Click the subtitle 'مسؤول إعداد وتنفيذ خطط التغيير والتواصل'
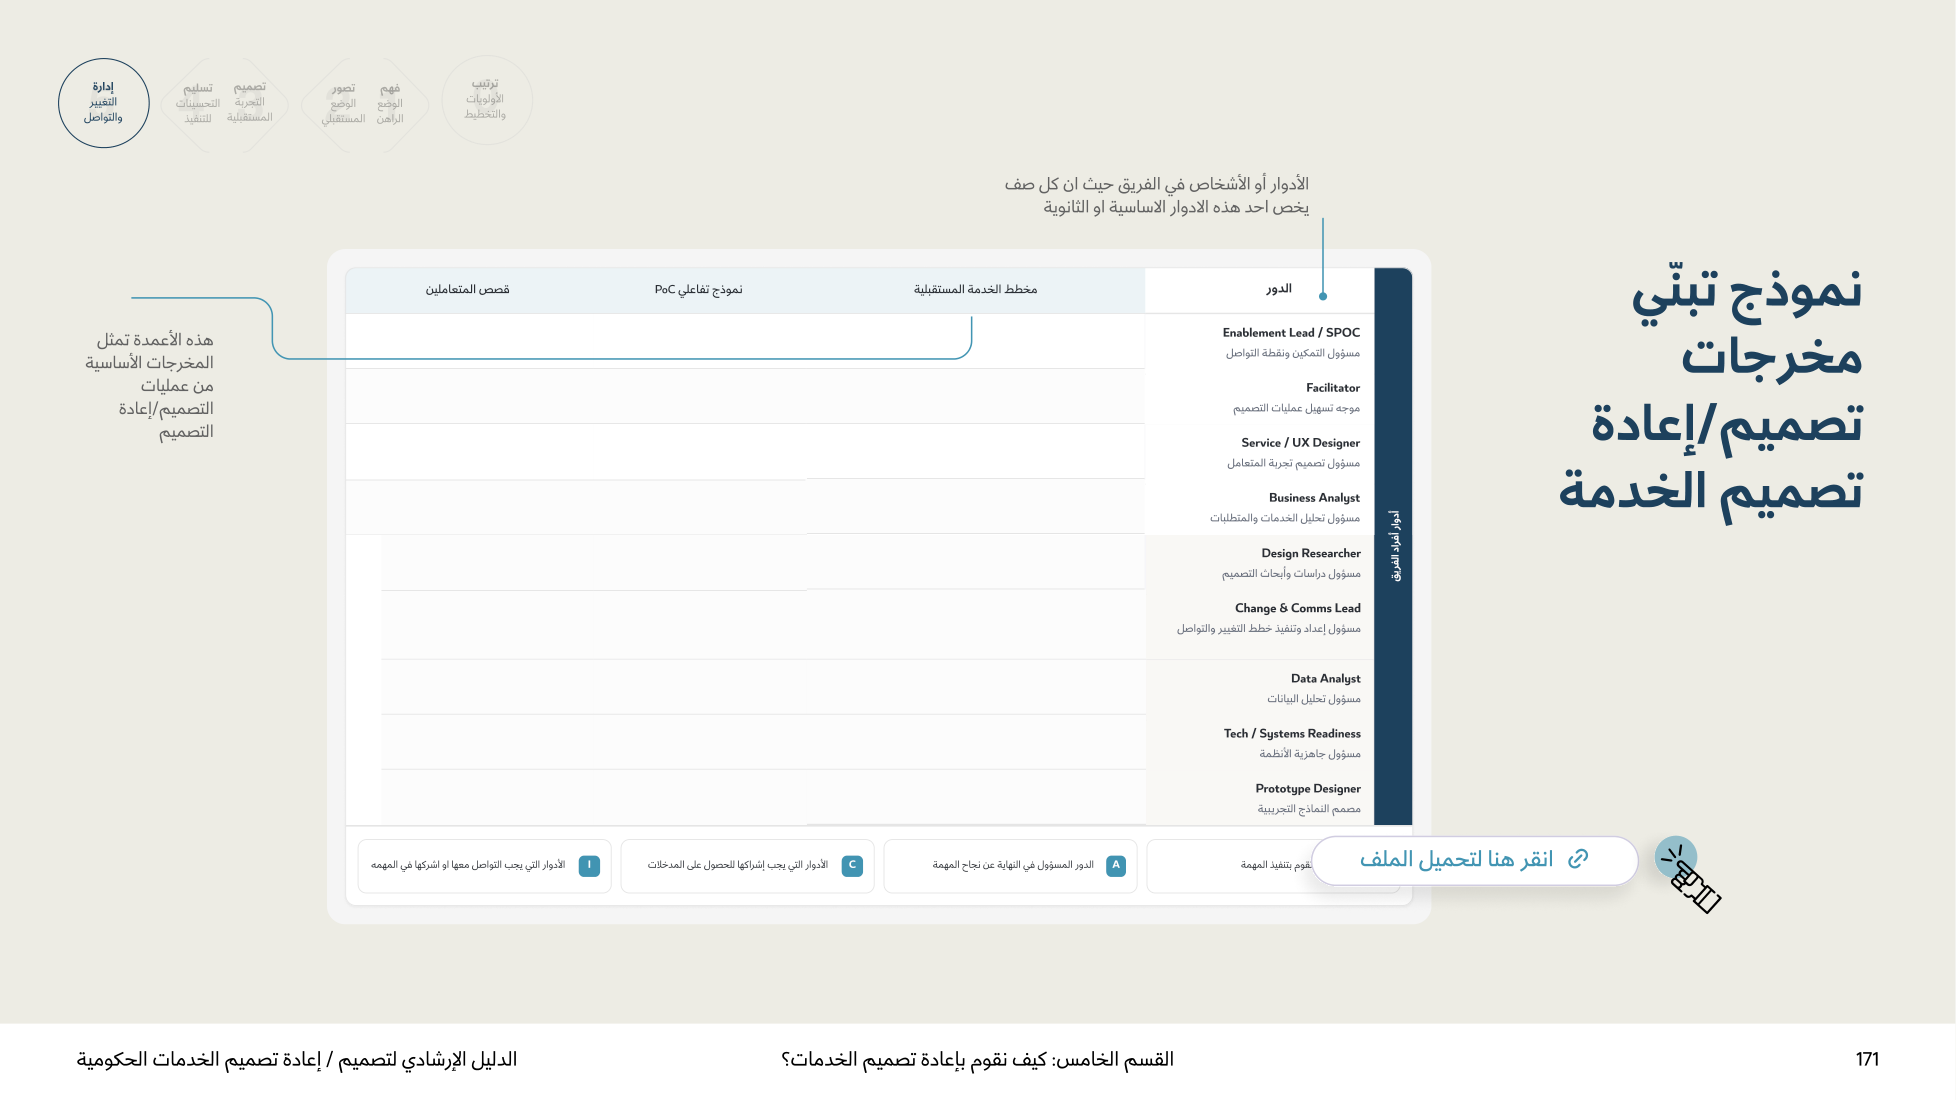Screen dimensions: 1956x1100 tap(1269, 629)
